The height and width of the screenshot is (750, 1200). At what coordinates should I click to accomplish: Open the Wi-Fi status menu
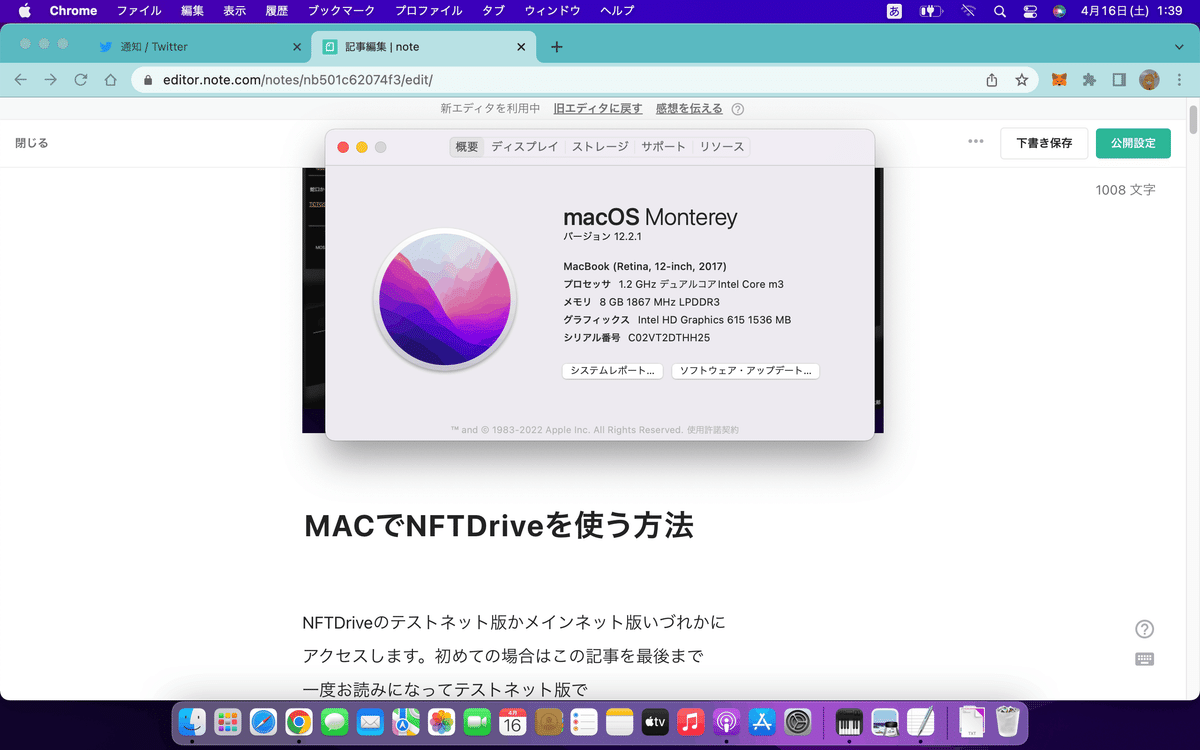[968, 11]
